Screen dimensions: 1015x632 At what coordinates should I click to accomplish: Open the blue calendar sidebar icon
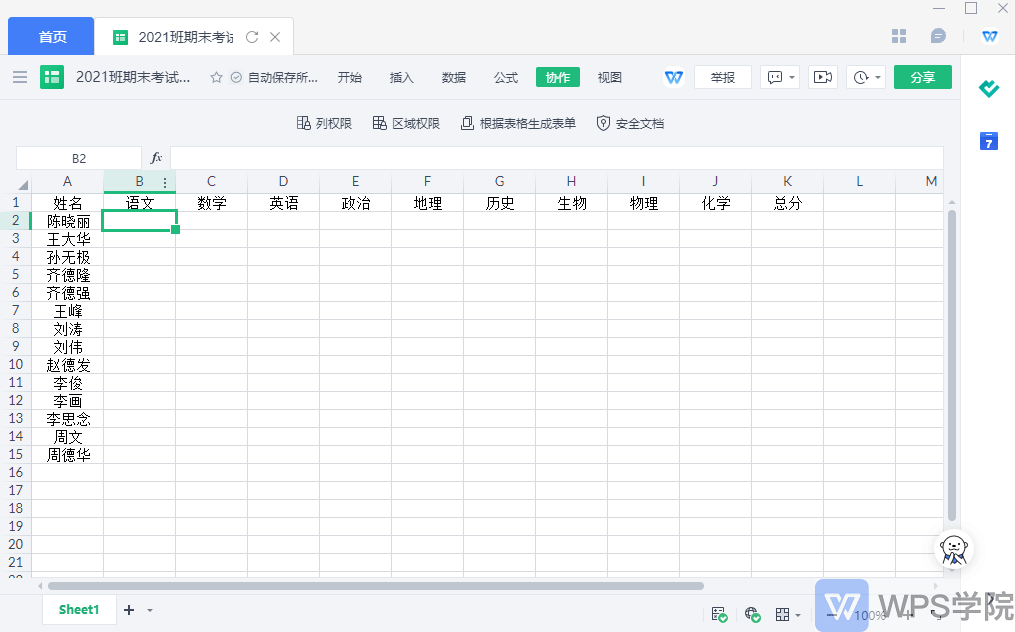(x=988, y=141)
